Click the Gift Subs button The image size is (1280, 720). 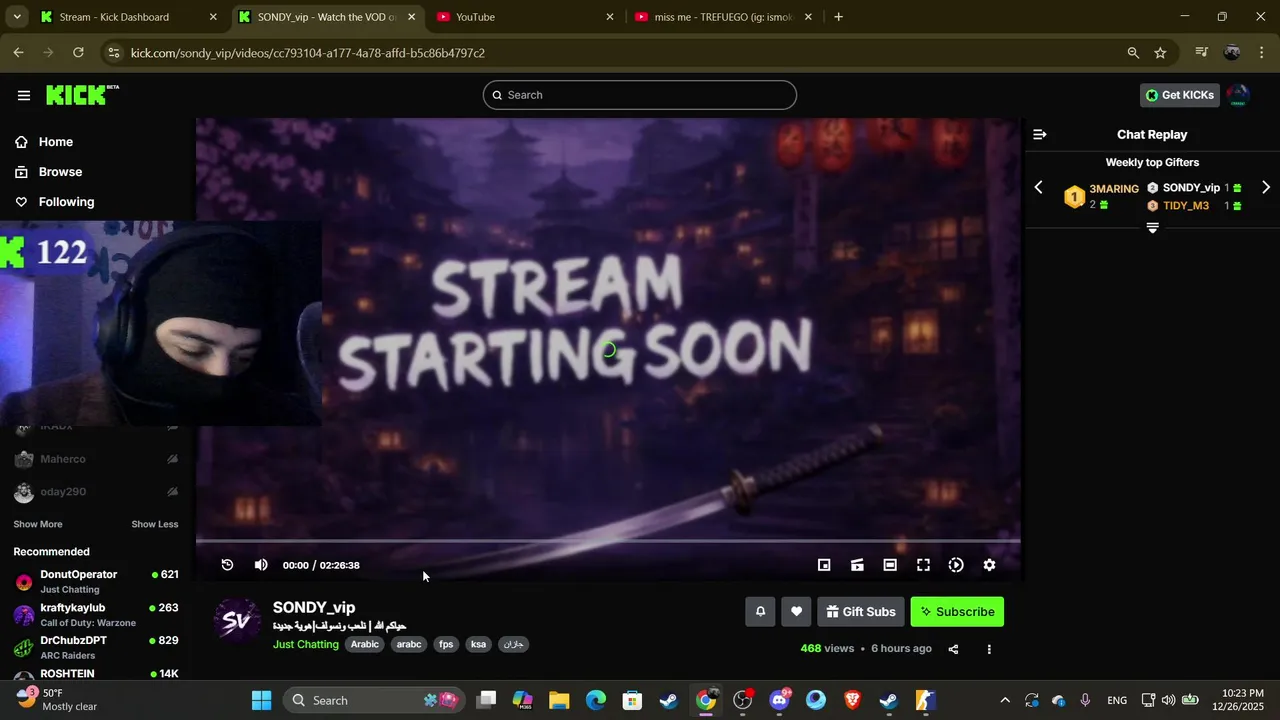pos(861,611)
